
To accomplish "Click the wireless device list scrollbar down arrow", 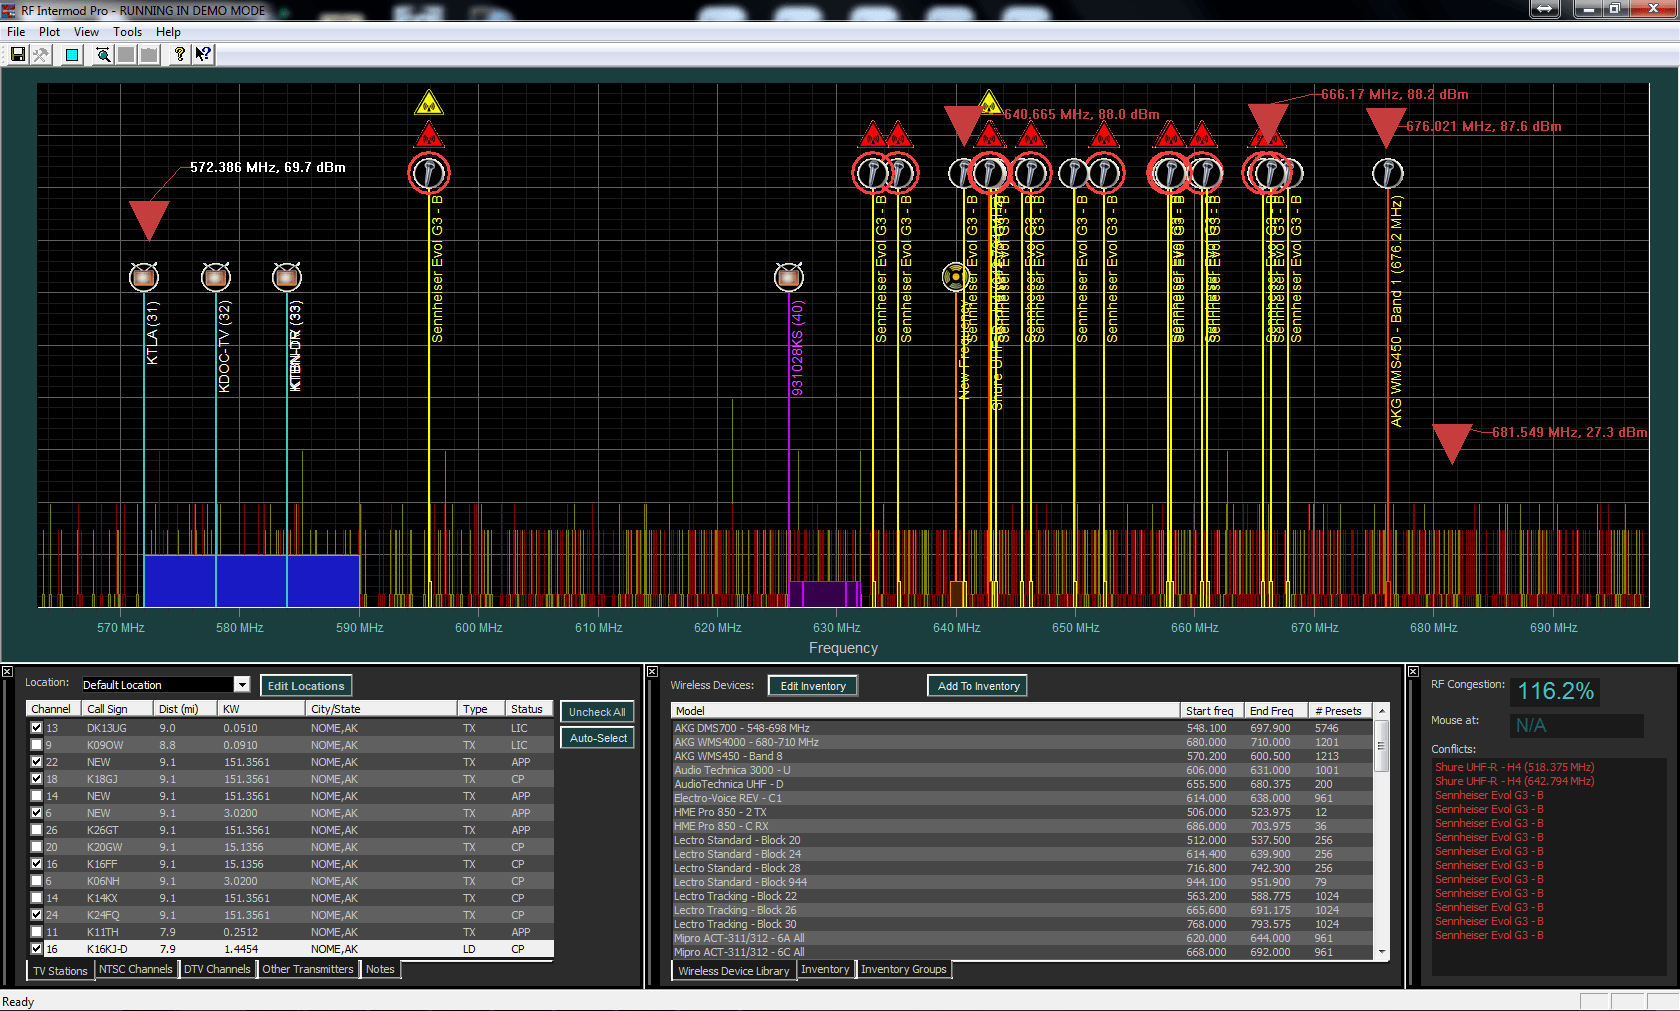I will tap(1382, 952).
